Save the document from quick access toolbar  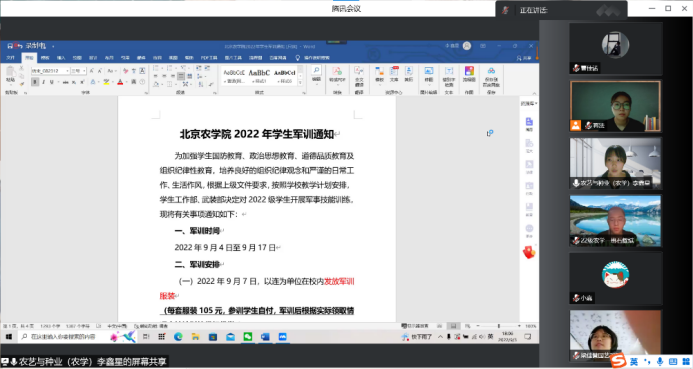(x=10, y=46)
